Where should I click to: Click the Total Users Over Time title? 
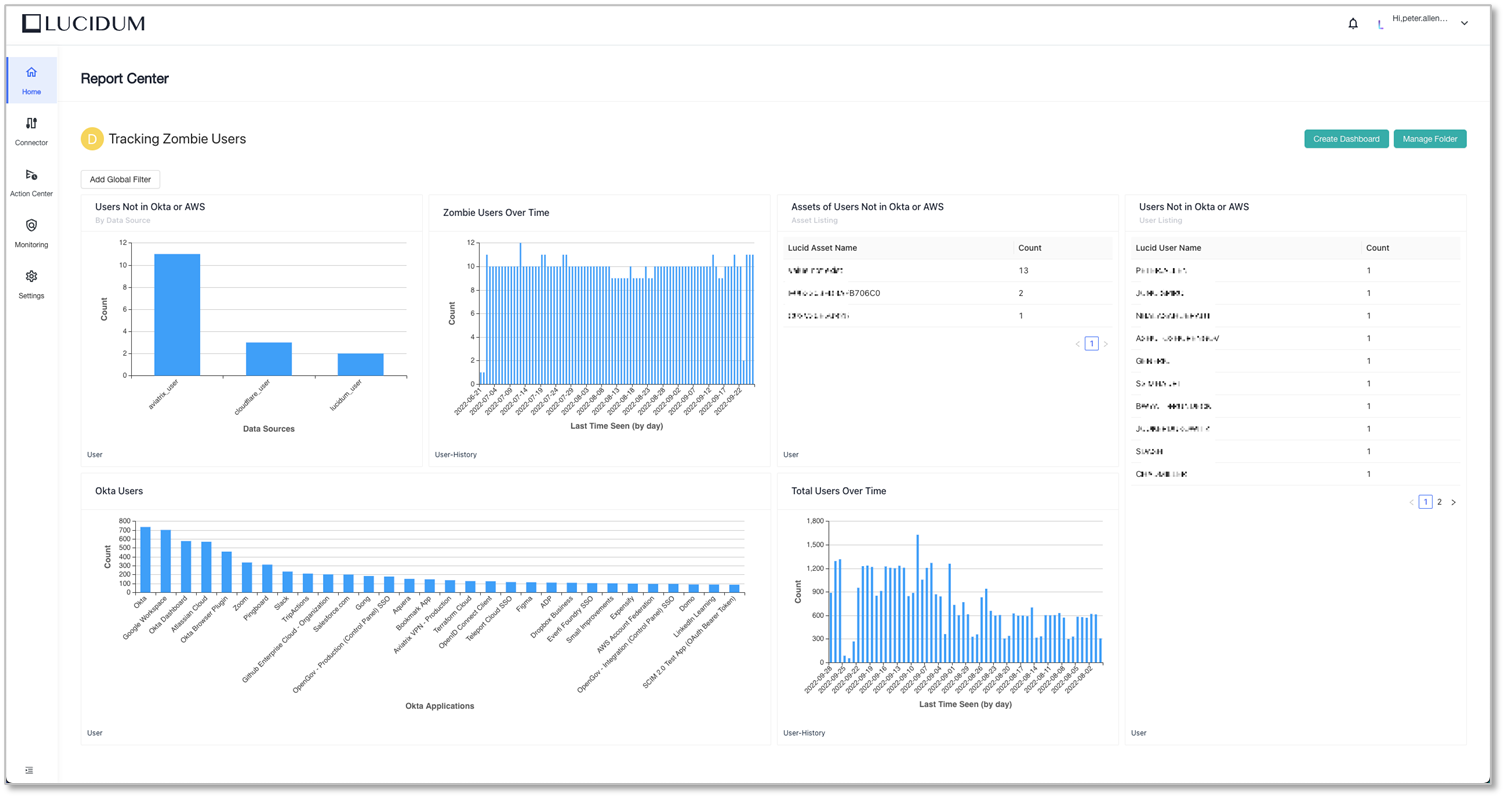coord(839,491)
